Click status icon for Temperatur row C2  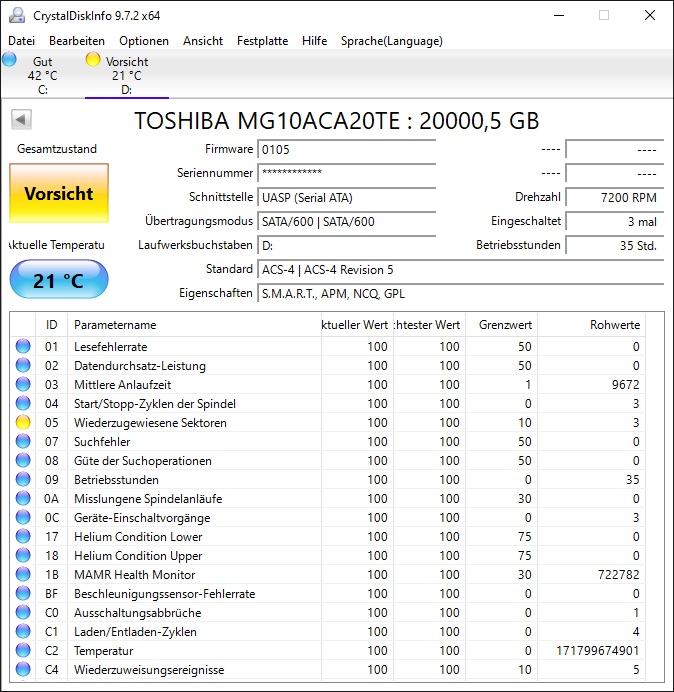click(23, 650)
